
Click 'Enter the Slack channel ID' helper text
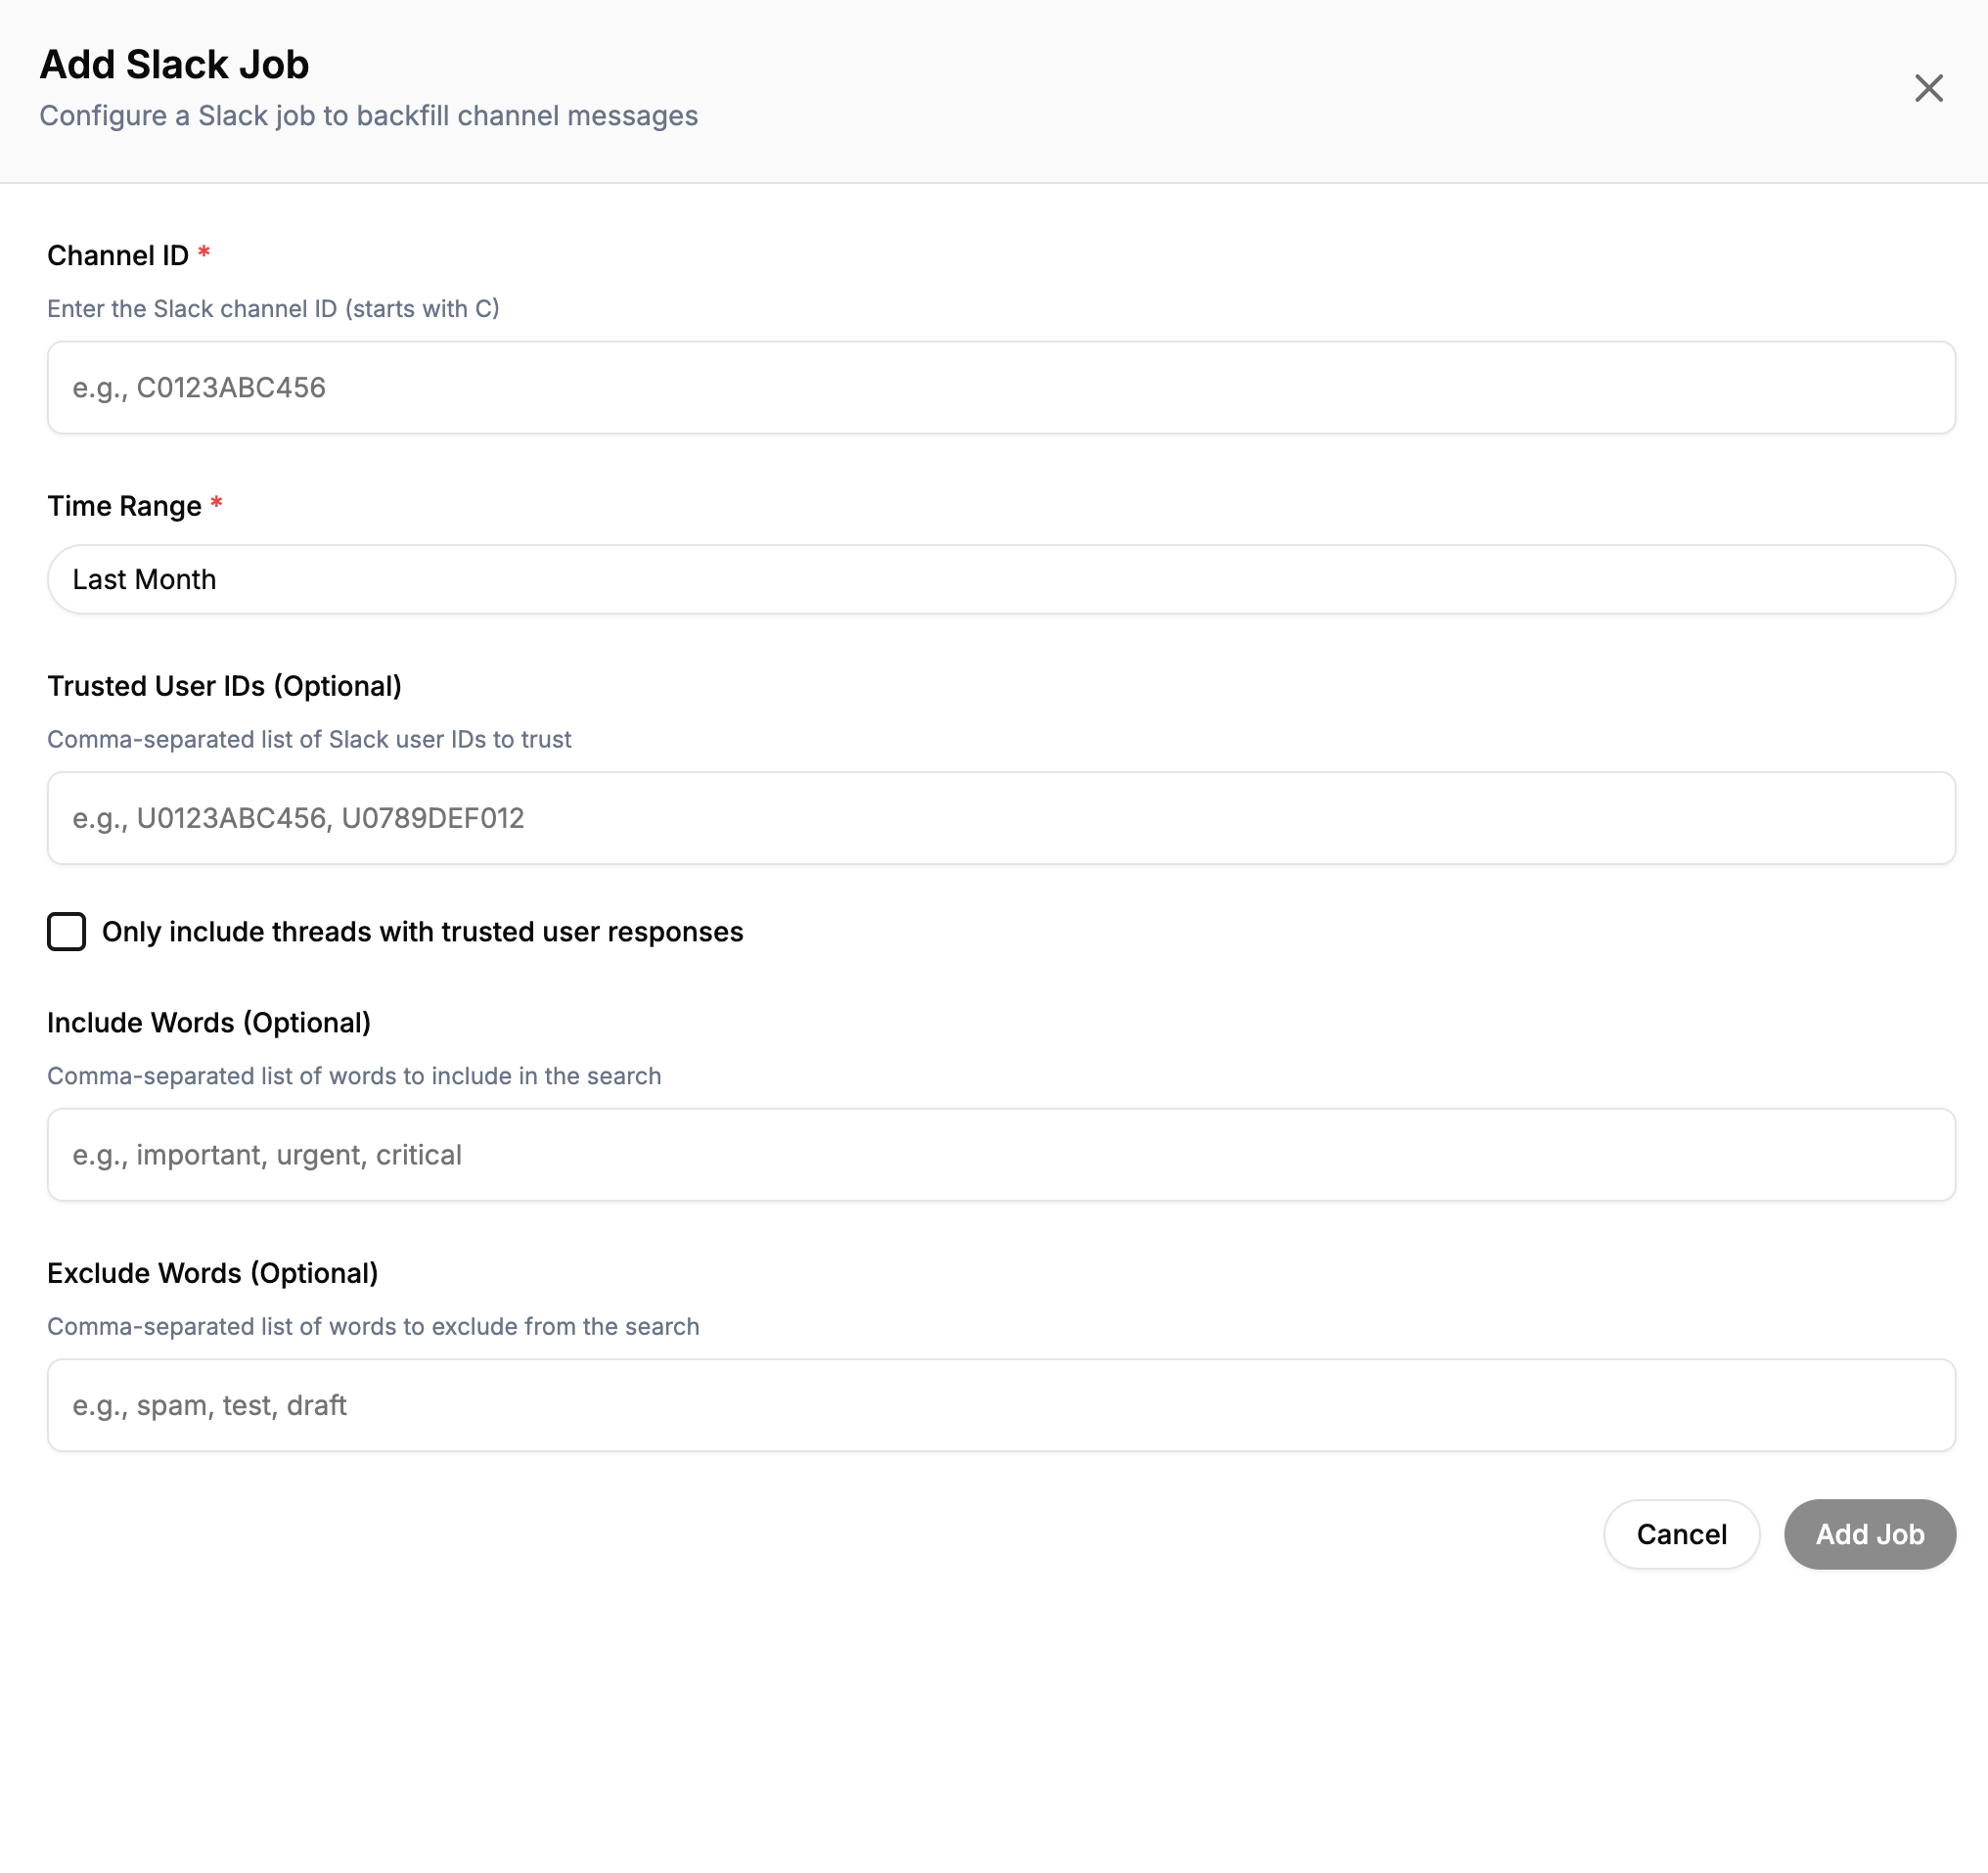click(272, 308)
